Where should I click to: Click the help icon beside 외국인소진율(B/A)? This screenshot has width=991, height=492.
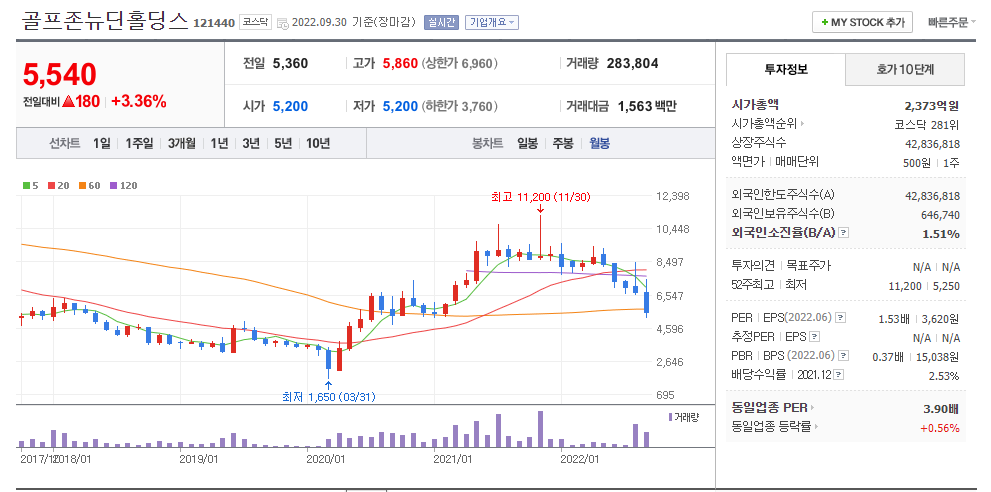tap(844, 233)
